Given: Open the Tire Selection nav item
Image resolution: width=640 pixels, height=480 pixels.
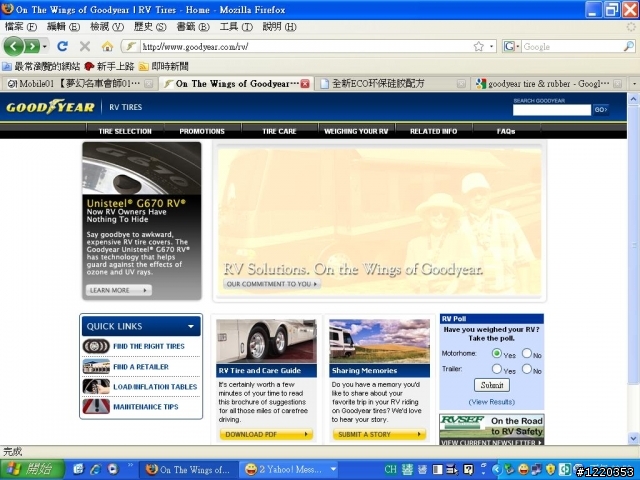Looking at the screenshot, I should tap(125, 131).
